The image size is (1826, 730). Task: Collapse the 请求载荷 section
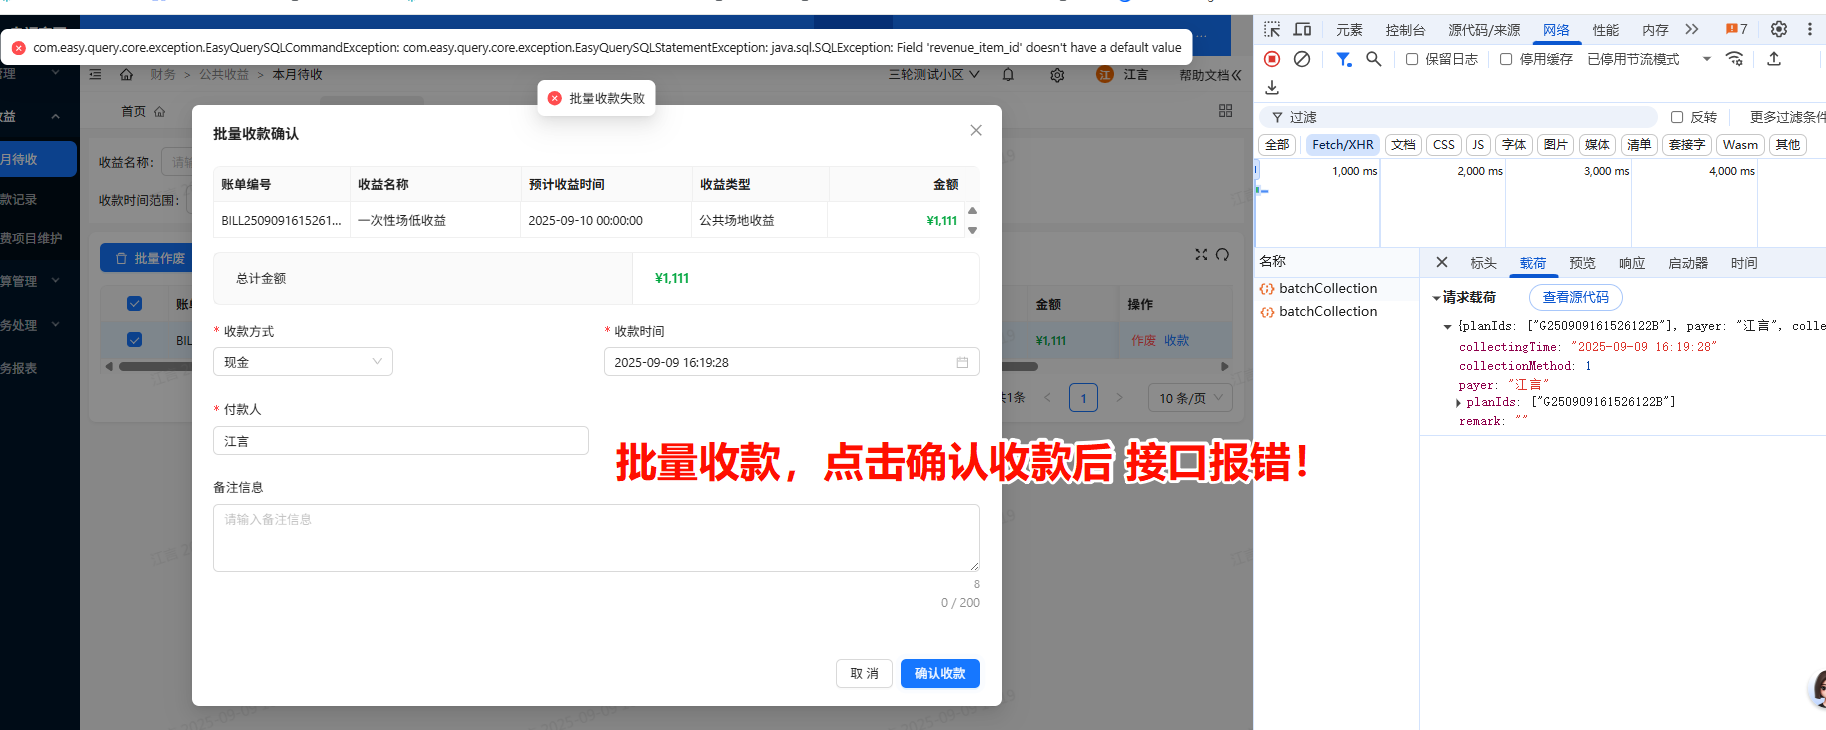(x=1437, y=298)
